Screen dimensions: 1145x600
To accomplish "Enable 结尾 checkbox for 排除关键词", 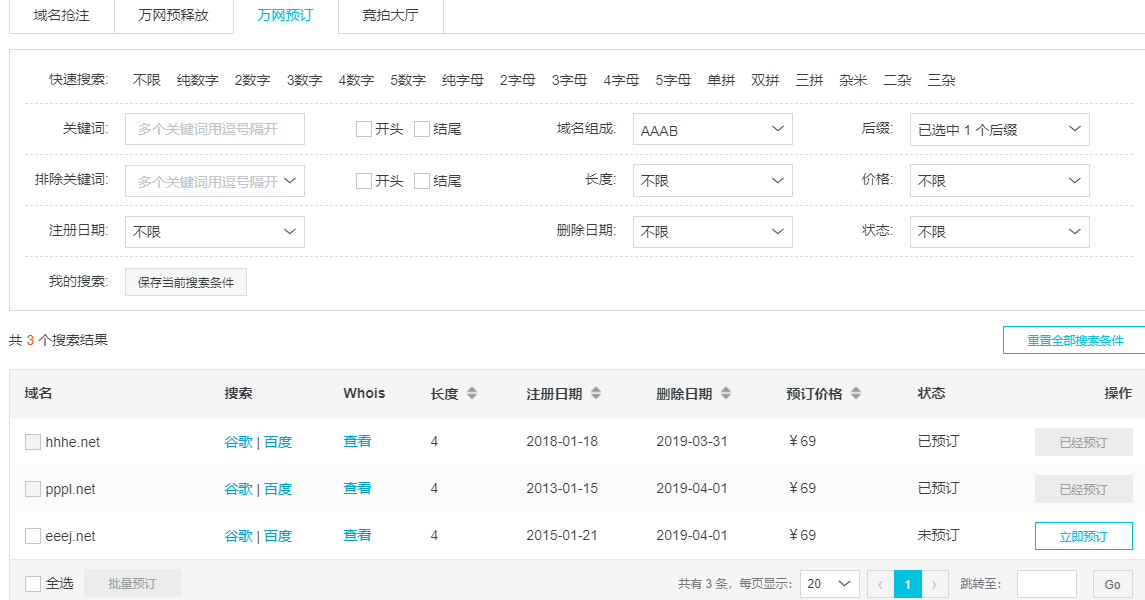I will tap(422, 181).
